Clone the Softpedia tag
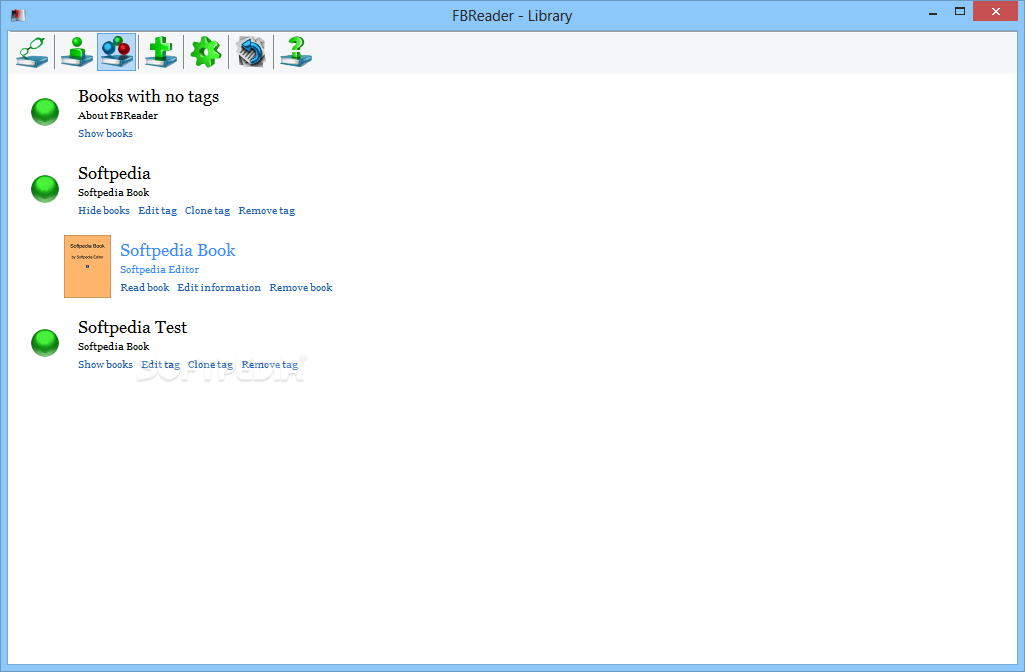 click(x=207, y=210)
